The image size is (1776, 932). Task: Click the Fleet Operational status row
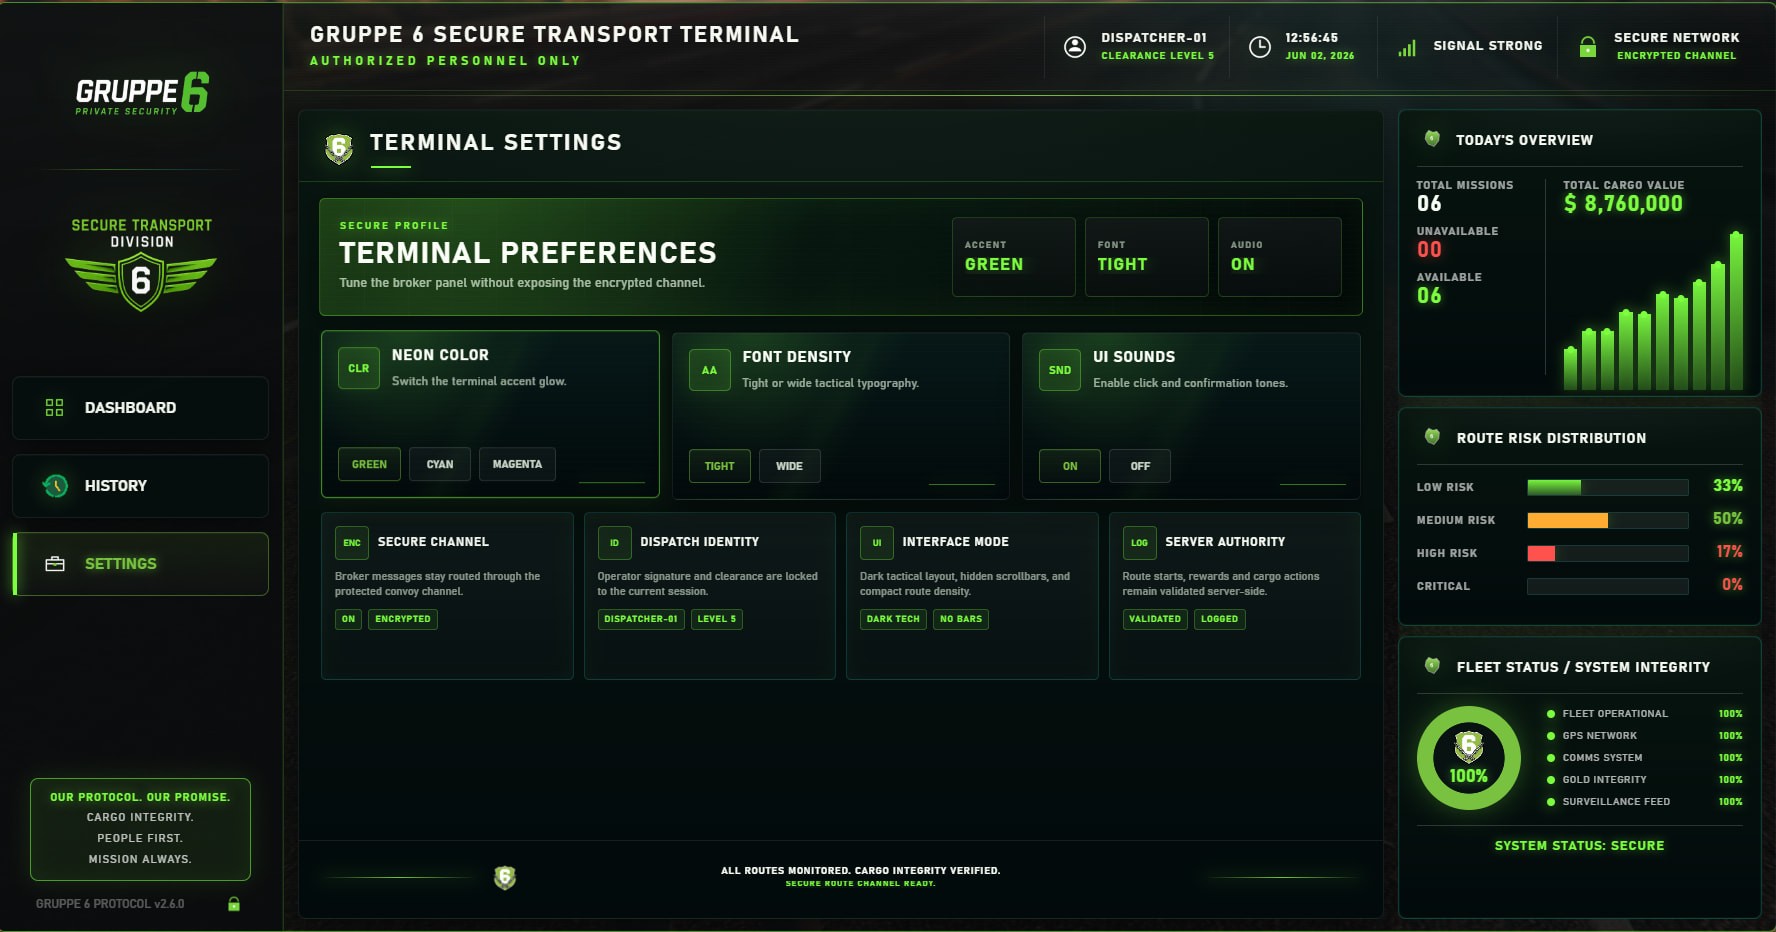pos(1645,714)
